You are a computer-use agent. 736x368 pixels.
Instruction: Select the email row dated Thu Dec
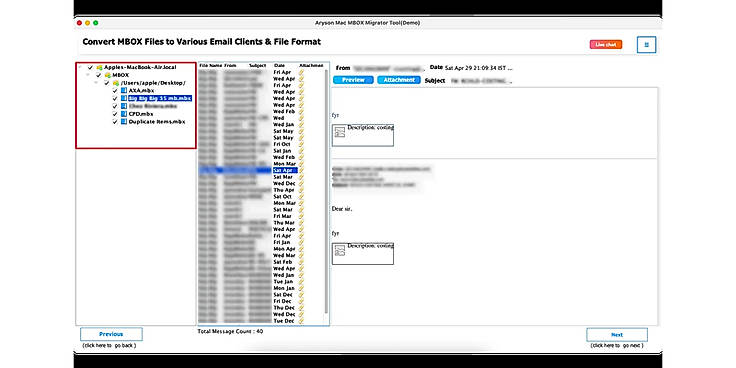[x=262, y=307]
